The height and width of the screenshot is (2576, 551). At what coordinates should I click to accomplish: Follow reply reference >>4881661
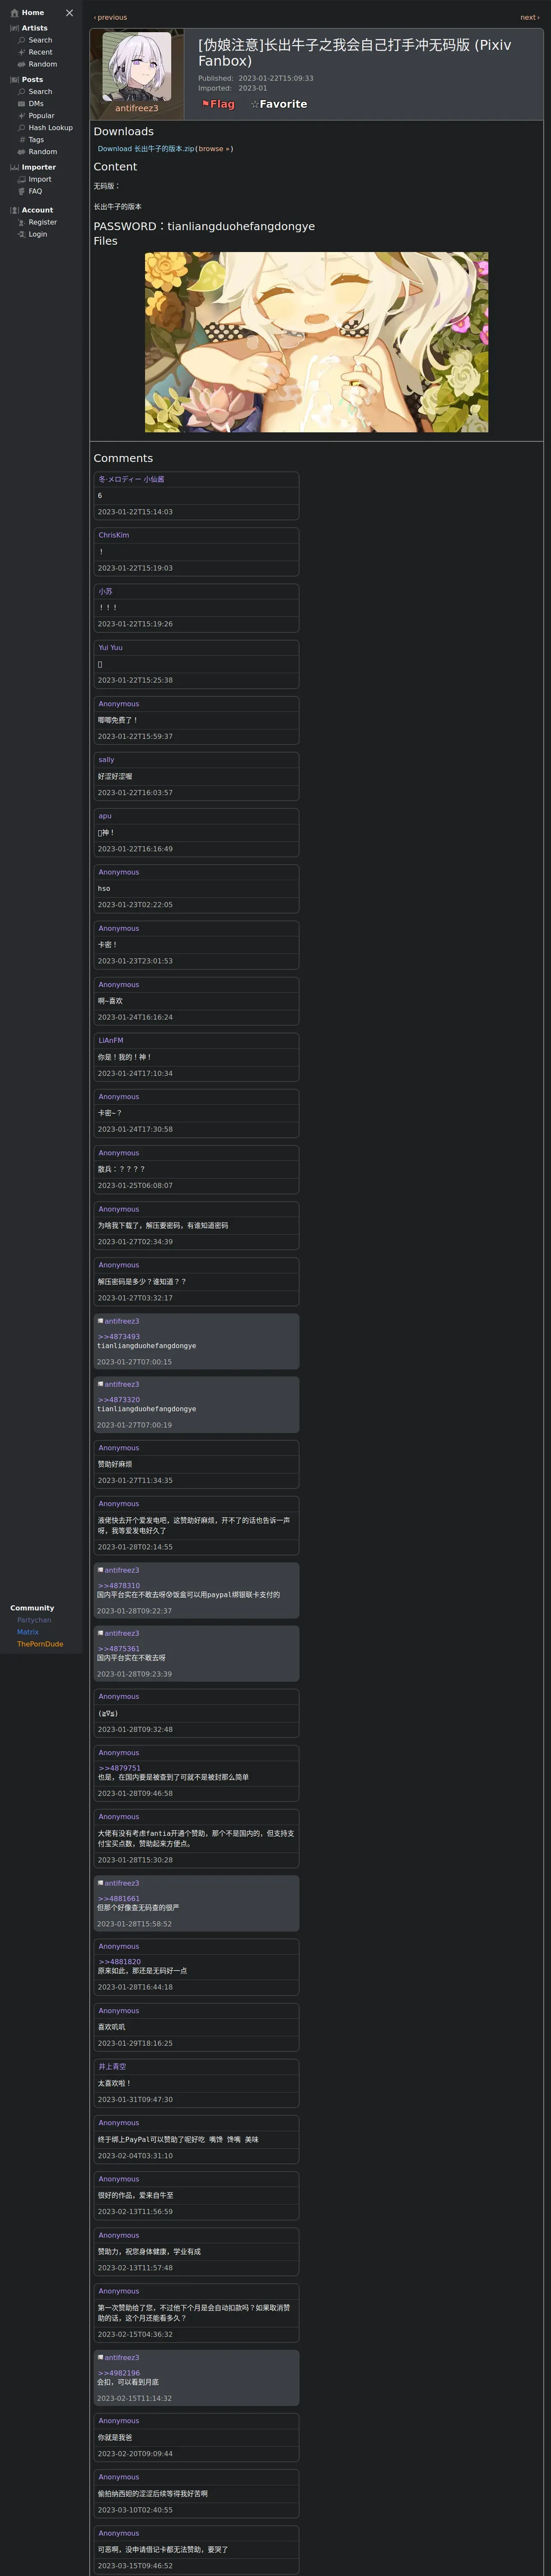[x=119, y=1899]
